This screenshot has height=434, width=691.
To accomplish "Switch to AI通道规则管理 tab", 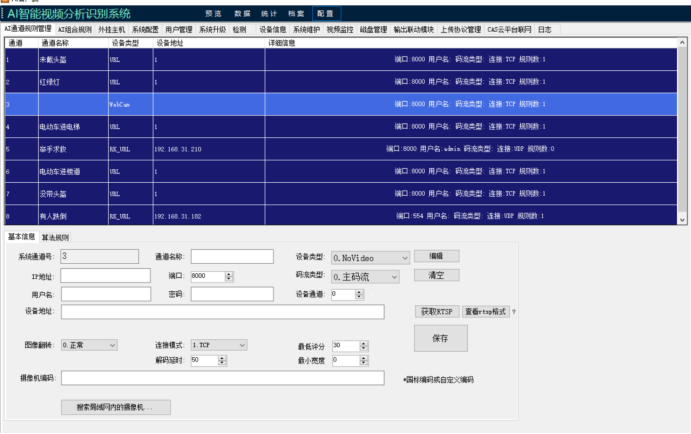I will point(28,29).
